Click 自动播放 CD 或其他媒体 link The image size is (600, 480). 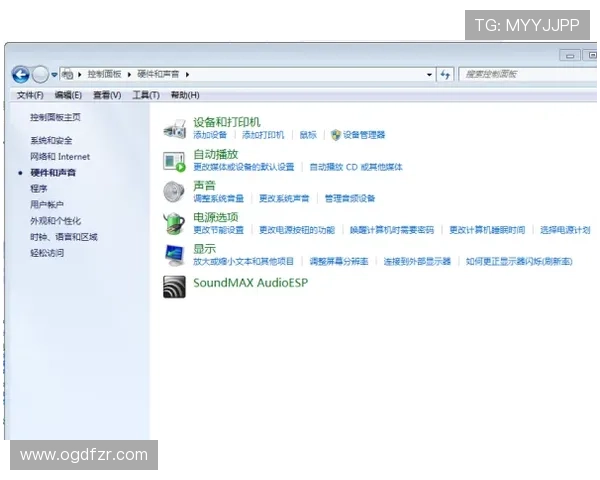pos(356,167)
